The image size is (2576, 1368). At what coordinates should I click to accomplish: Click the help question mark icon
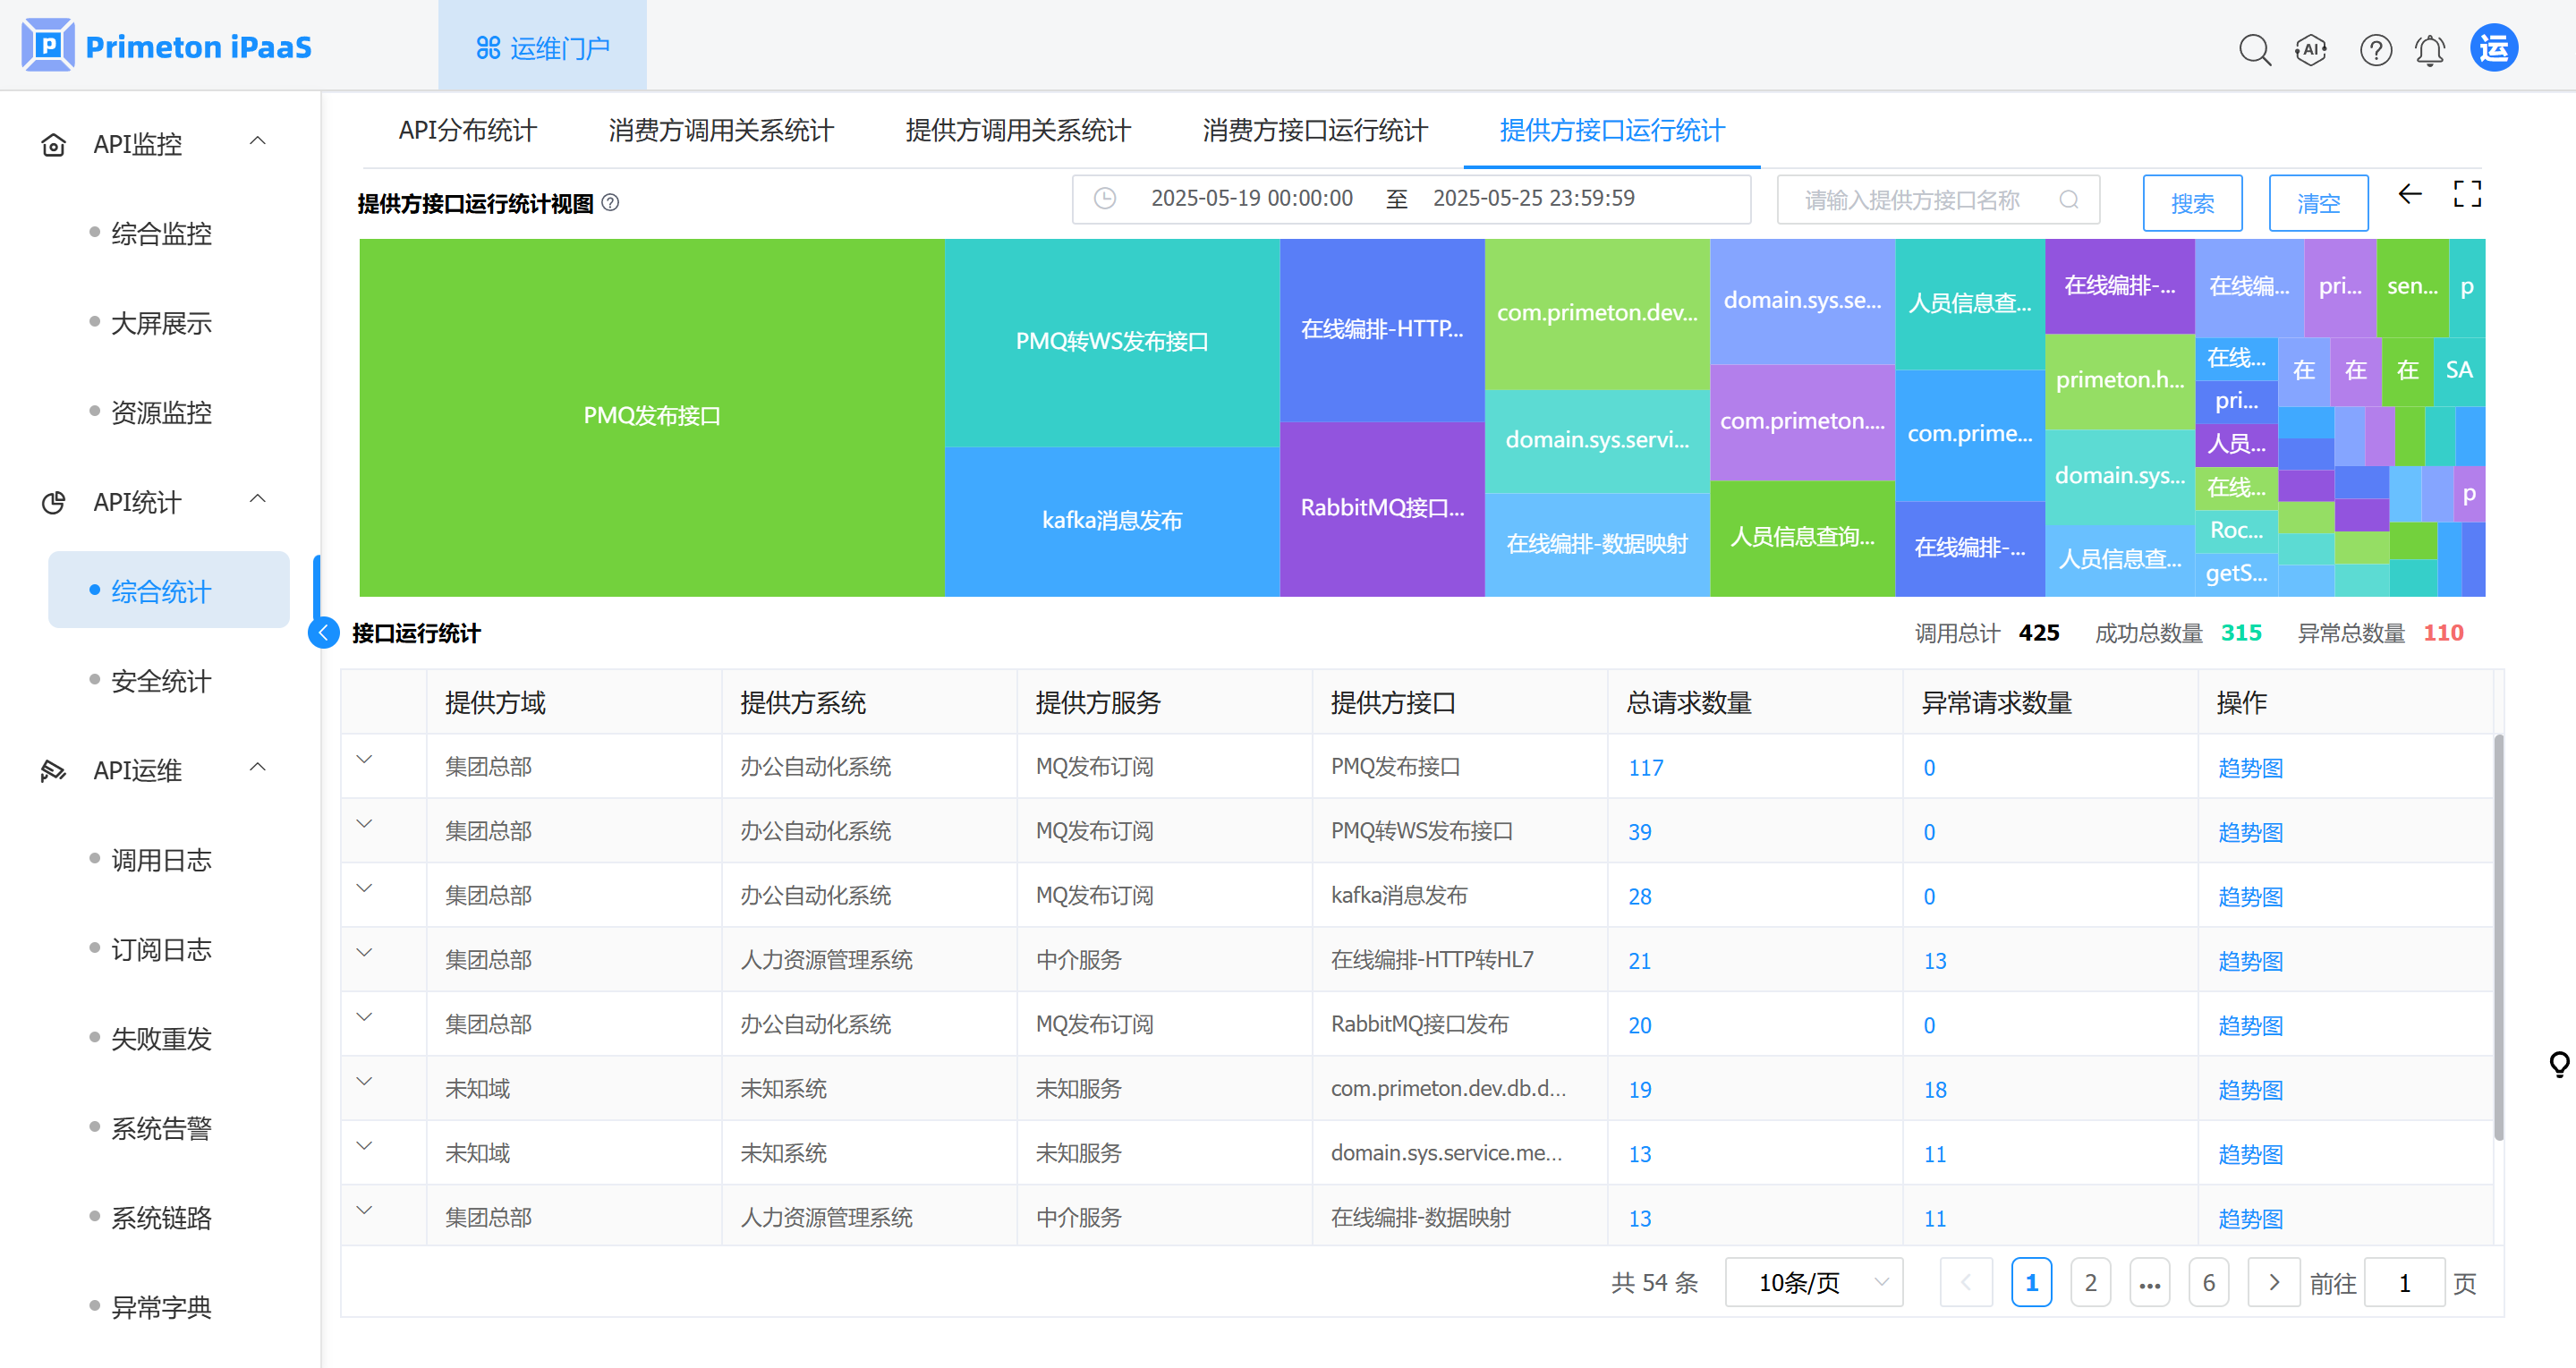(2375, 49)
